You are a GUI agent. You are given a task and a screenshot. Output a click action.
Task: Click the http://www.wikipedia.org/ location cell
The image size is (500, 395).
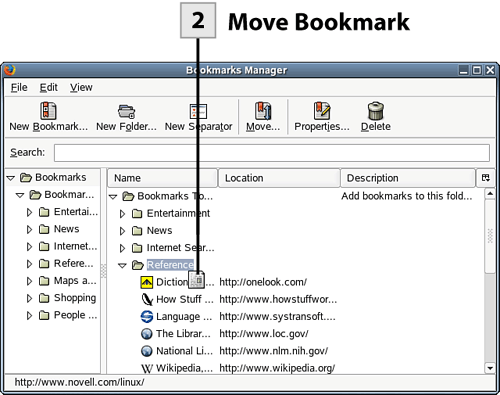[277, 368]
